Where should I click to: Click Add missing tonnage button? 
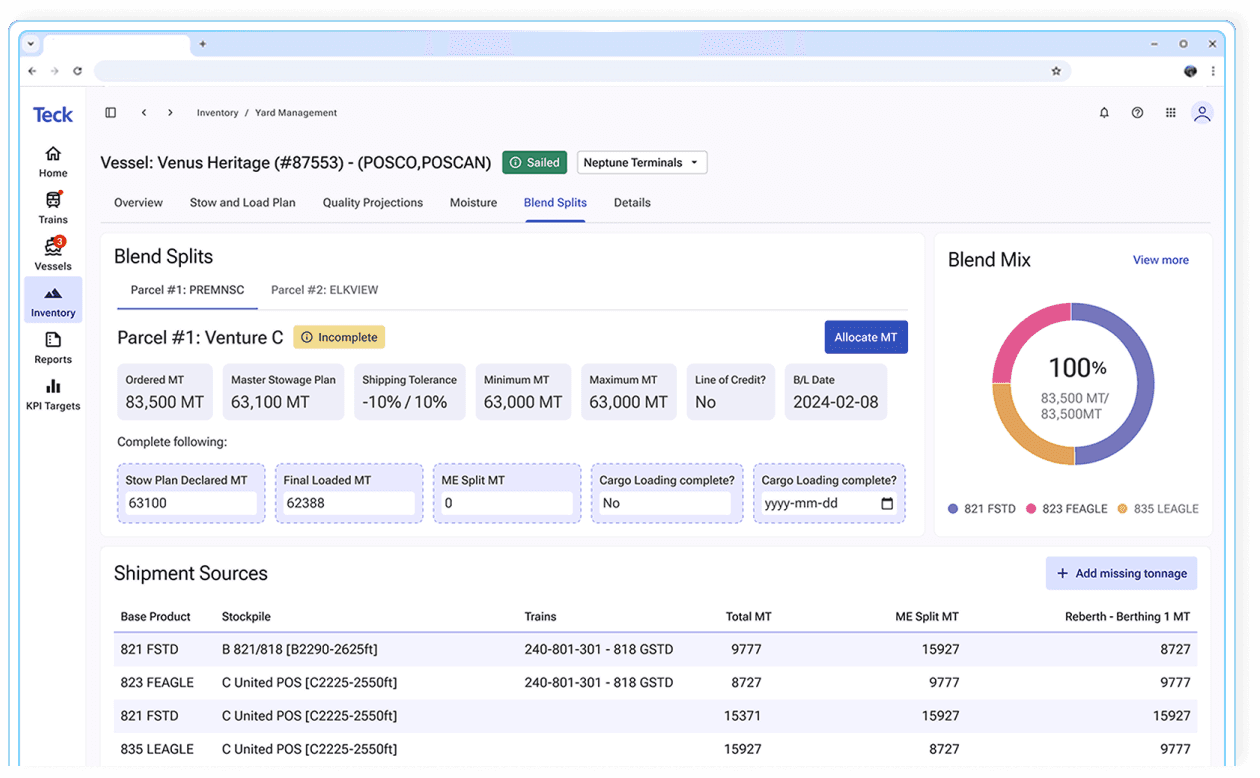[x=1121, y=574]
